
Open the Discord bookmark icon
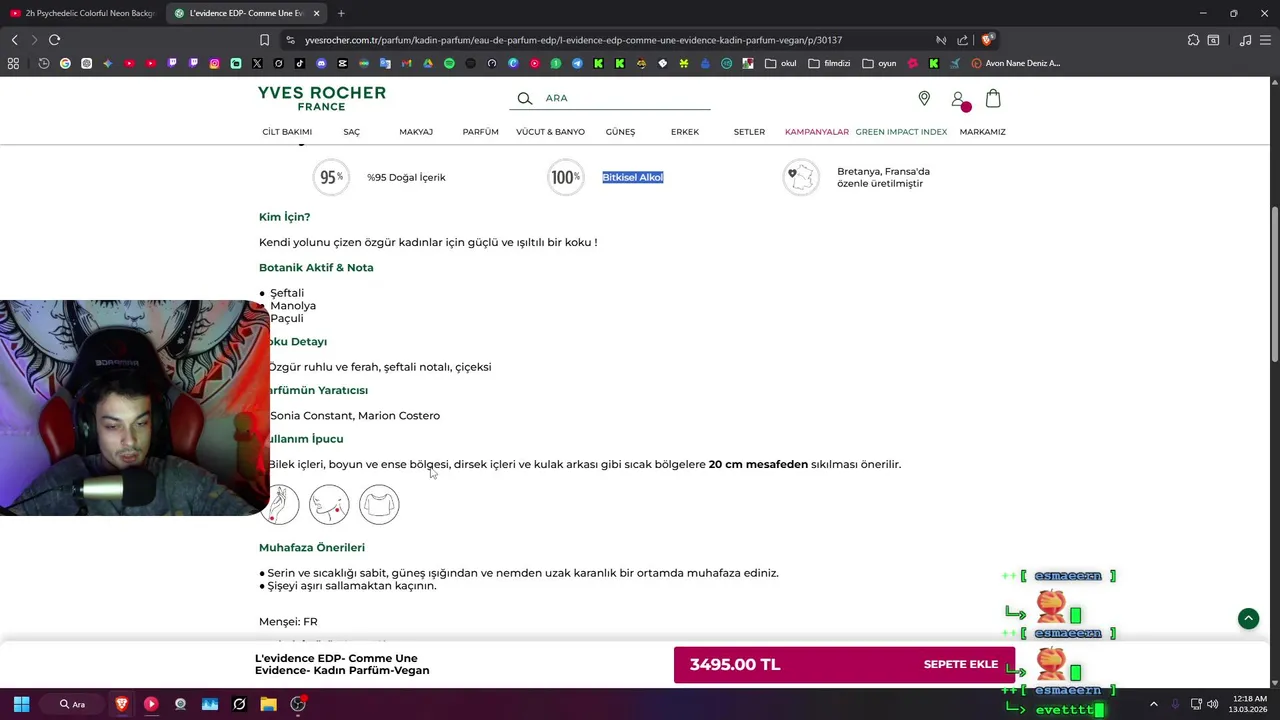pyautogui.click(x=321, y=63)
